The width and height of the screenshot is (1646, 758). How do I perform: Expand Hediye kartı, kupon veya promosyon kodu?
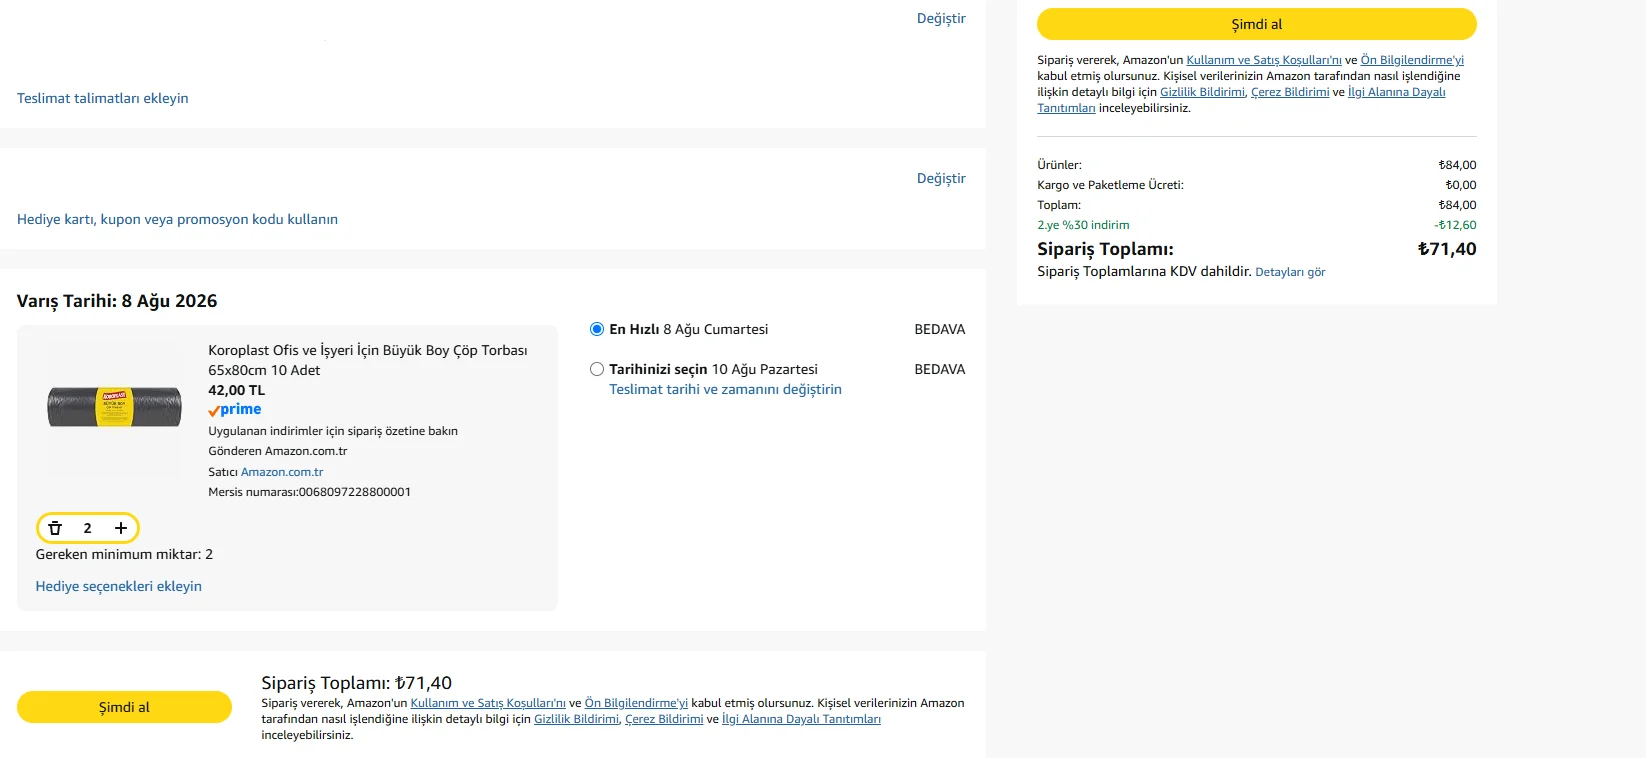coord(177,219)
